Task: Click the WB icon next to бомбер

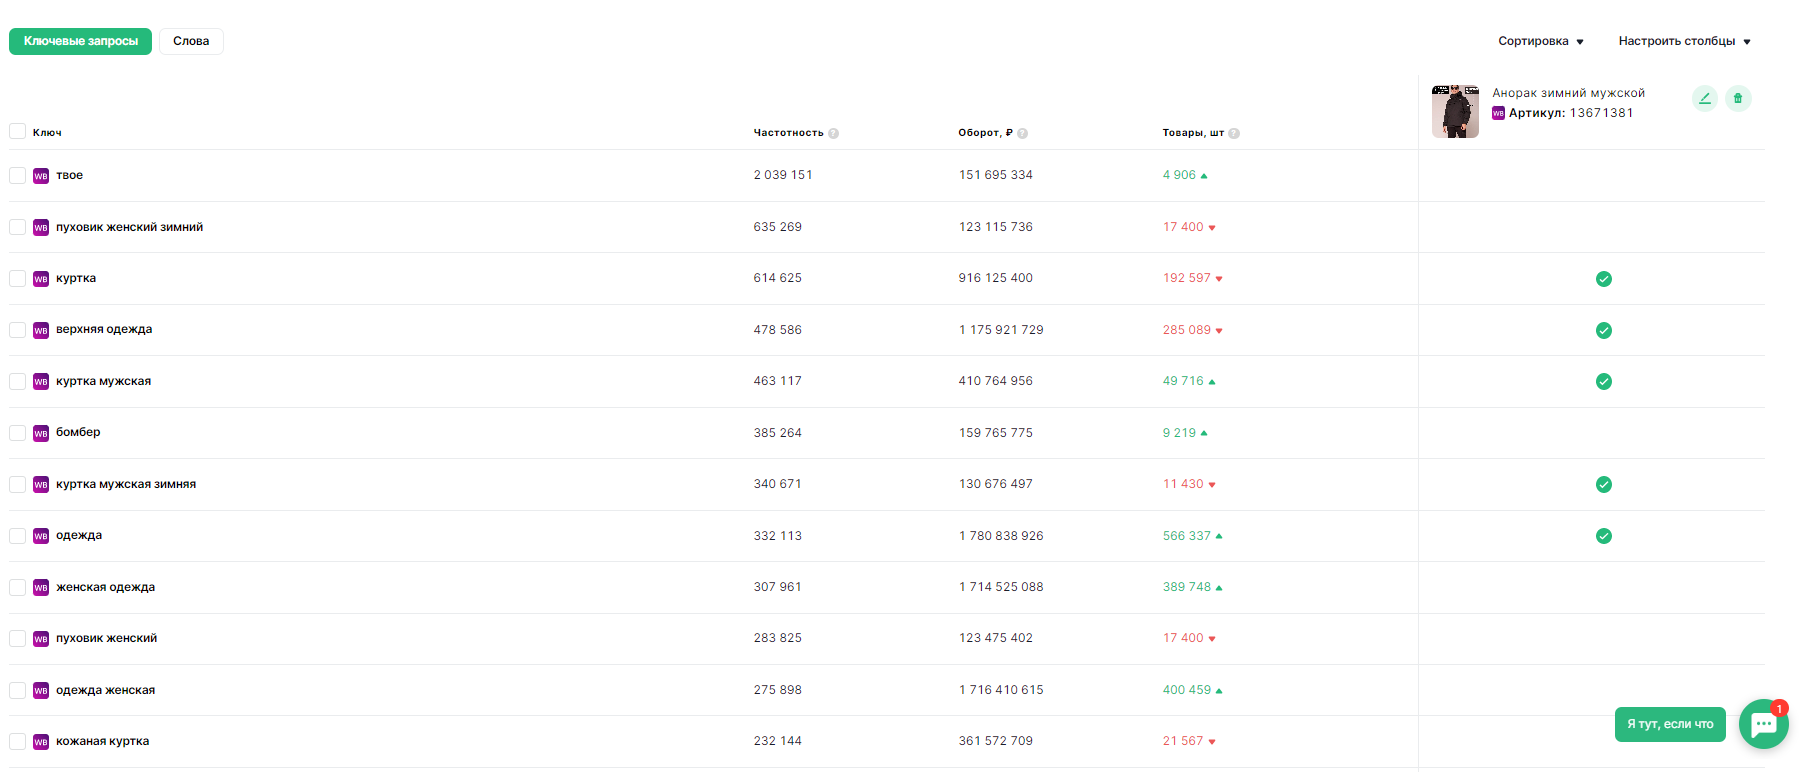Action: [x=41, y=433]
